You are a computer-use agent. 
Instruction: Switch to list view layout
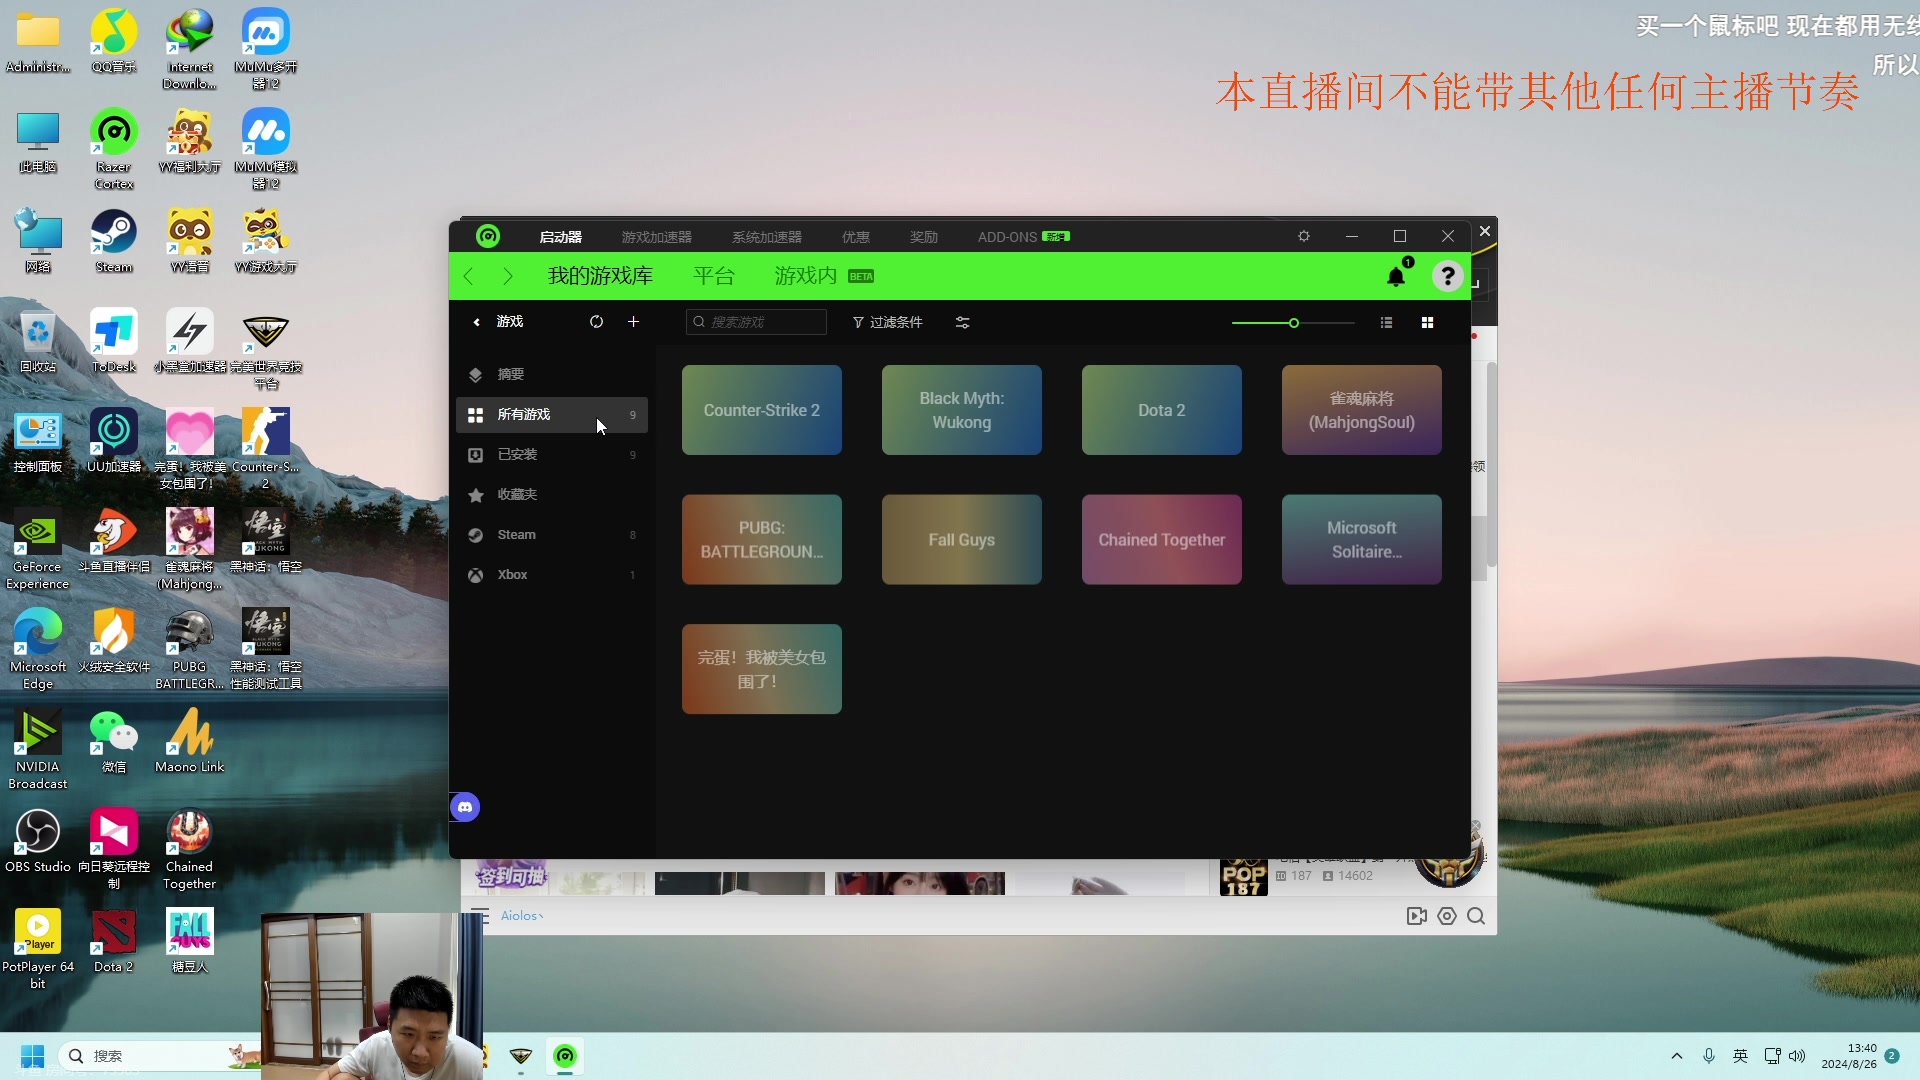[x=1386, y=322]
